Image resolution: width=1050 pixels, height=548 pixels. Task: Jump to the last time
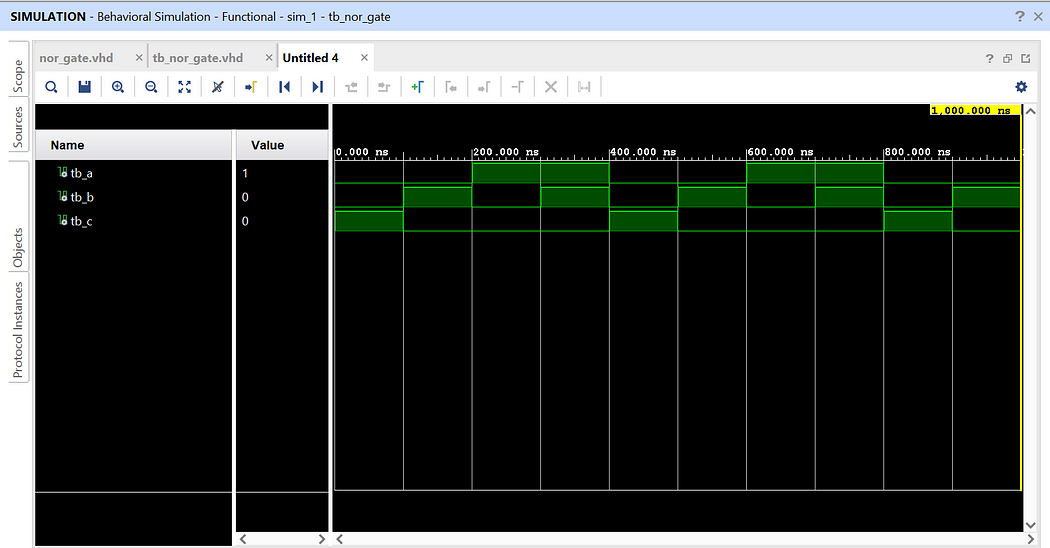pos(317,86)
